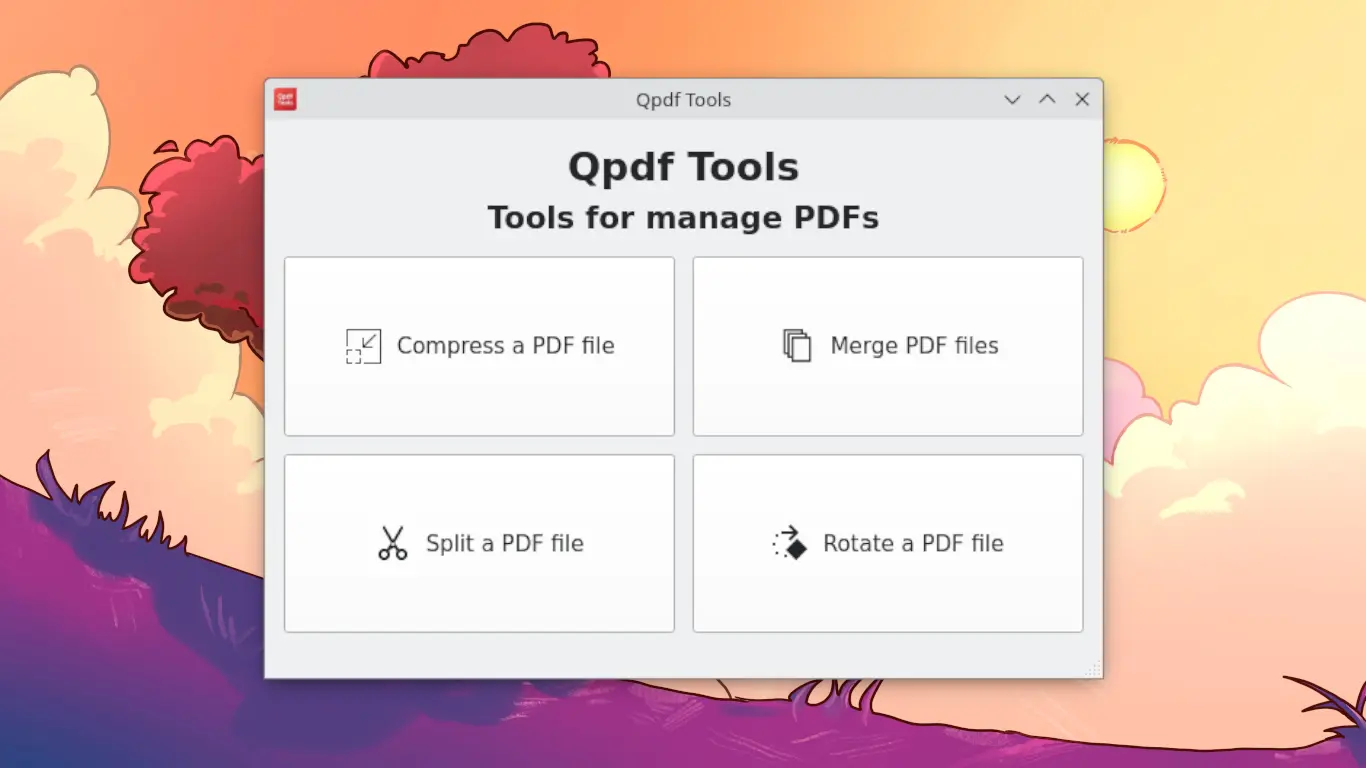The height and width of the screenshot is (768, 1366).
Task: Click the Rotate a PDF file label text
Action: click(912, 543)
